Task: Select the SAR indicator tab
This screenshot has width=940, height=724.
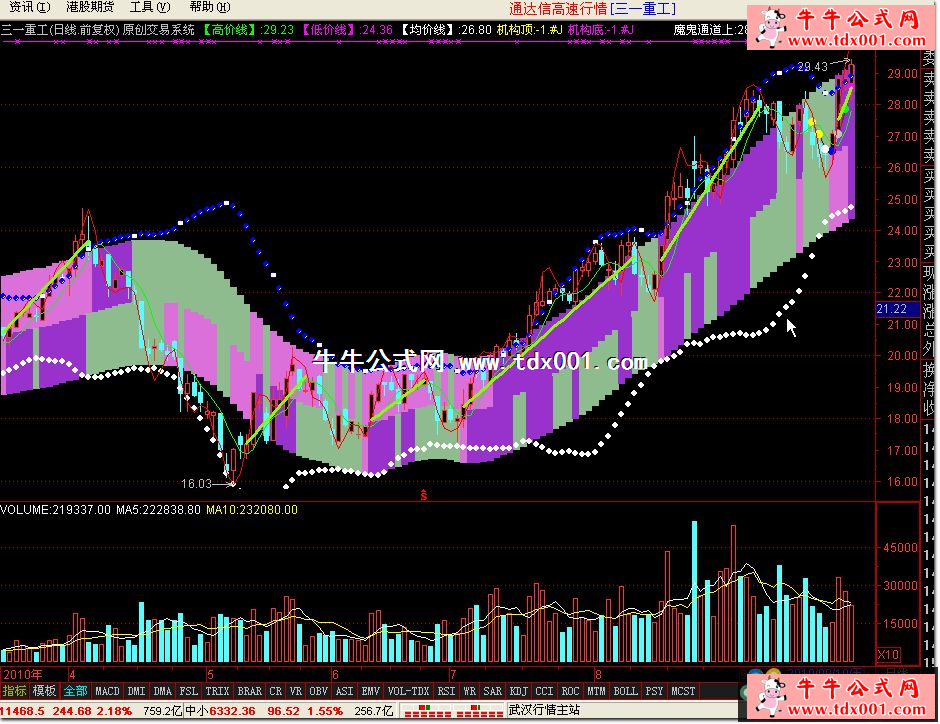Action: pyautogui.click(x=492, y=691)
